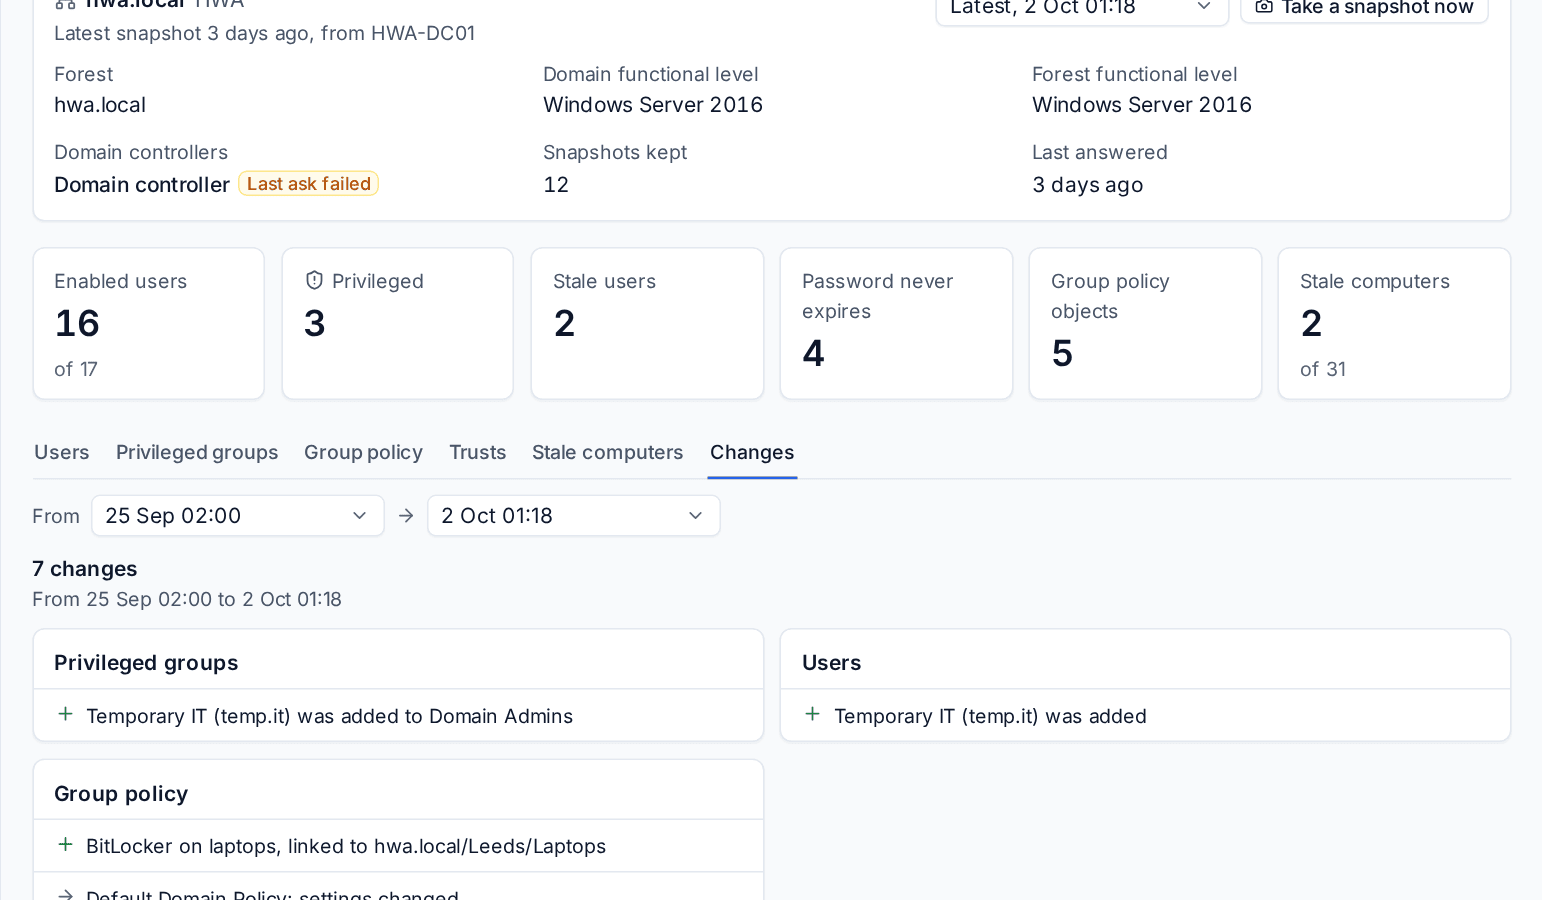Open the From '25 Sep 02:00' dropdown
The height and width of the screenshot is (900, 1542).
tap(238, 516)
